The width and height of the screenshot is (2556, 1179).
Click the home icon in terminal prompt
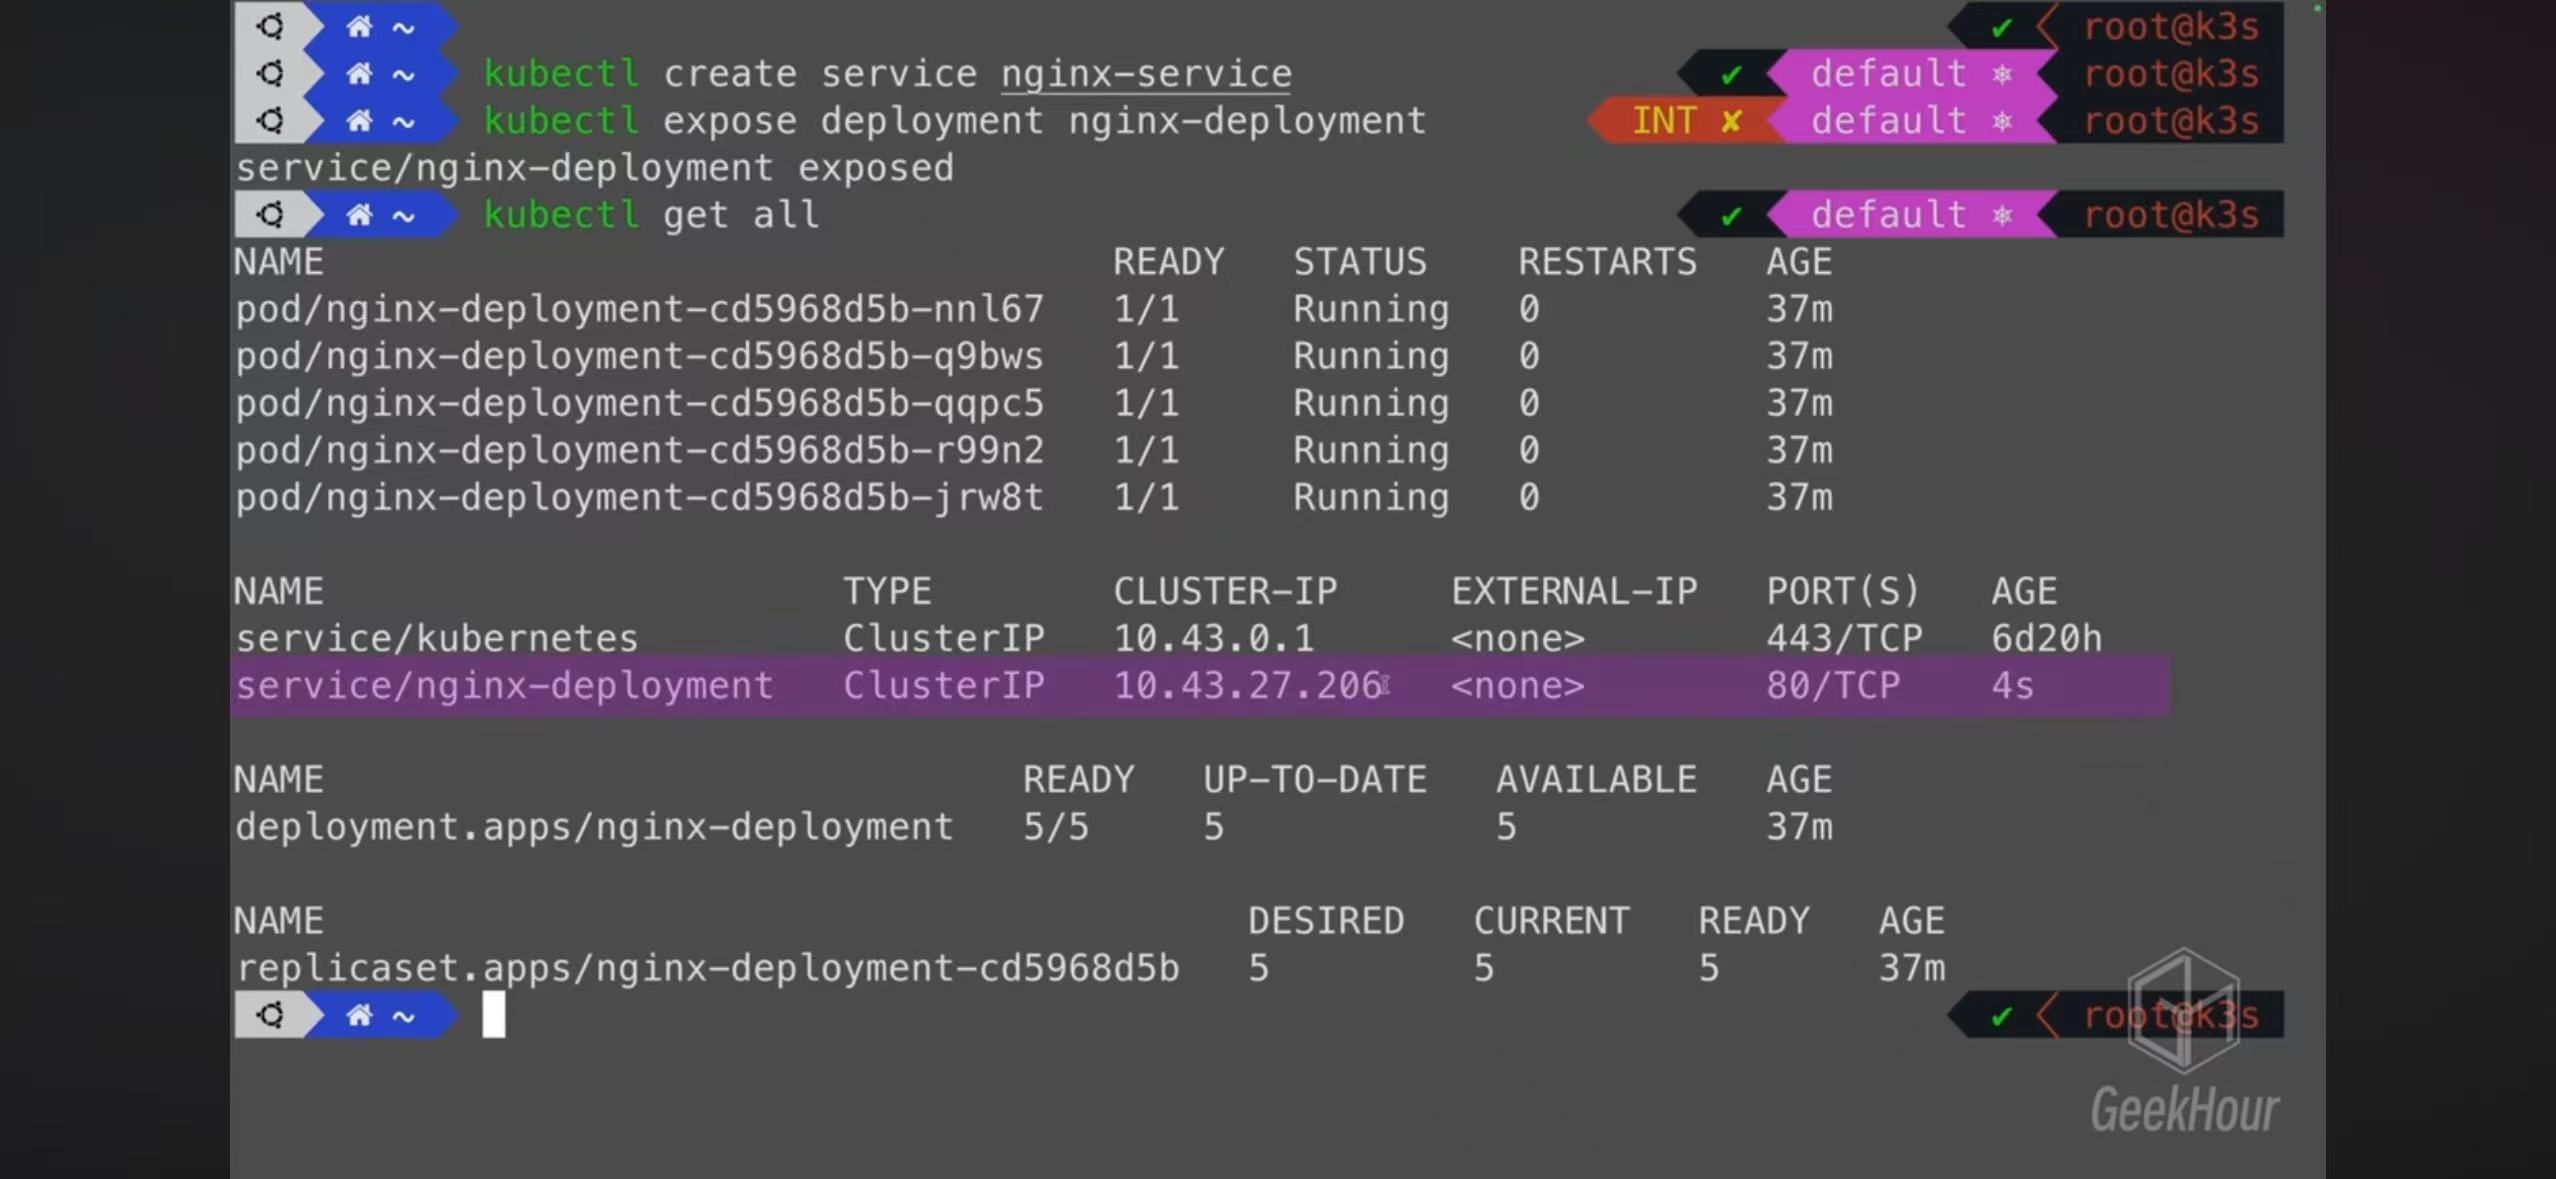pyautogui.click(x=355, y=1014)
